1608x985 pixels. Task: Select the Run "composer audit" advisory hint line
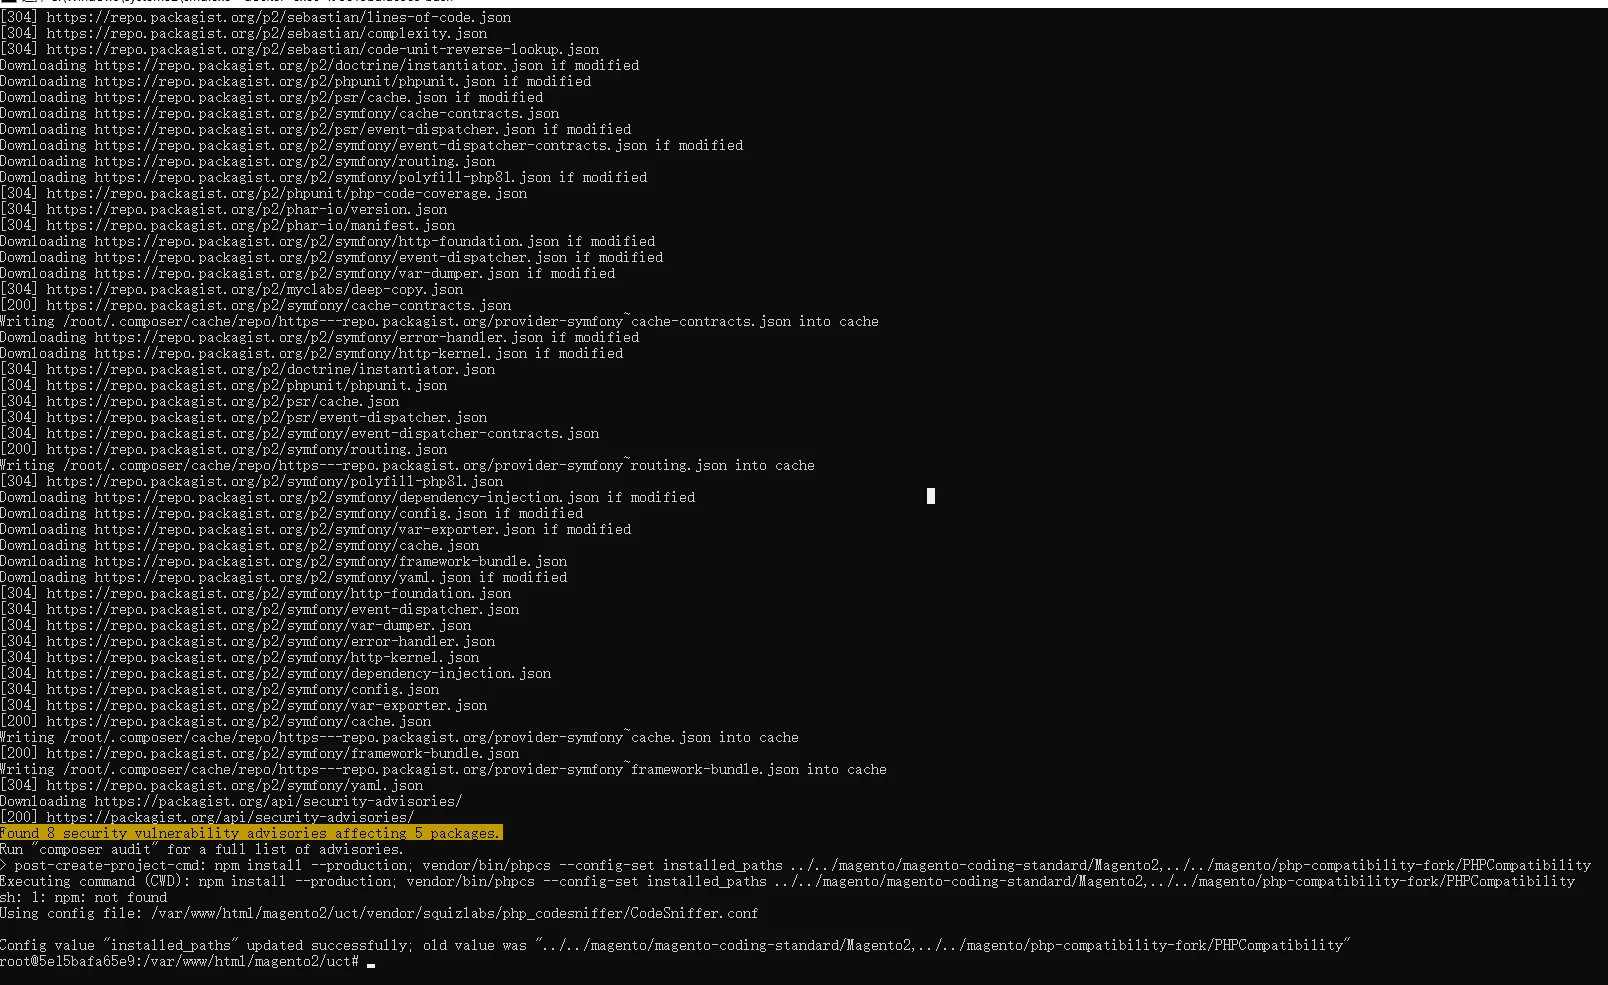[202, 849]
